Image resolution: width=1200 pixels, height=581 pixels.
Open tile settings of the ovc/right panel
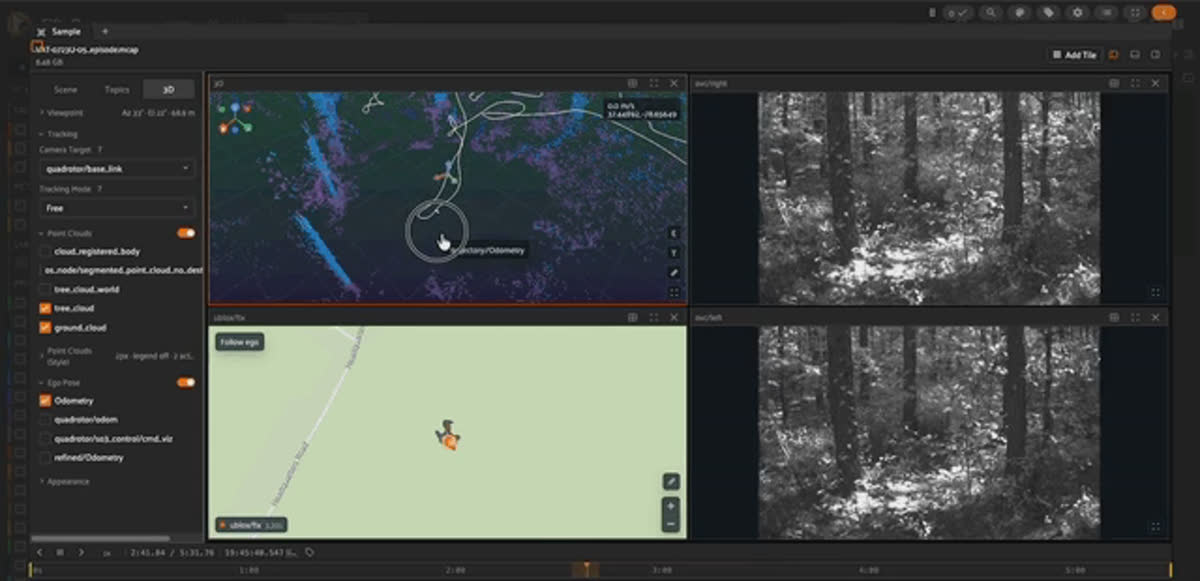(x=1114, y=83)
